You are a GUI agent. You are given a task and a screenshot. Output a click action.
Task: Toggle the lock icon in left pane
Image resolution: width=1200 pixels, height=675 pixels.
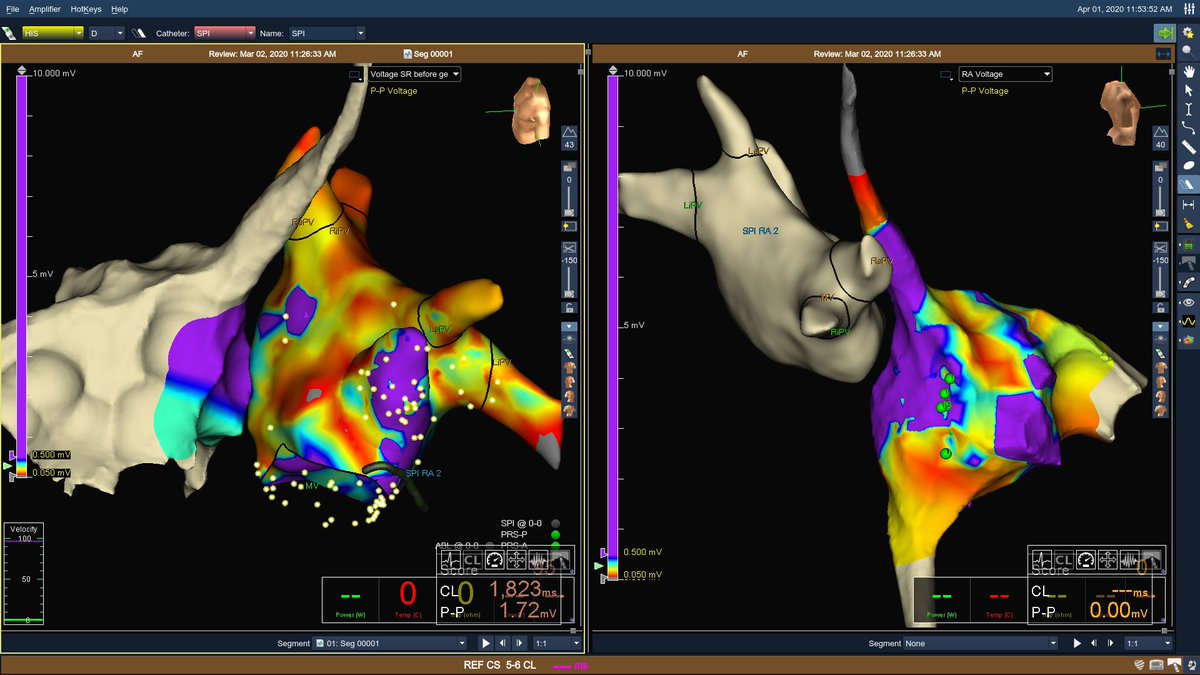pyautogui.click(x=569, y=307)
